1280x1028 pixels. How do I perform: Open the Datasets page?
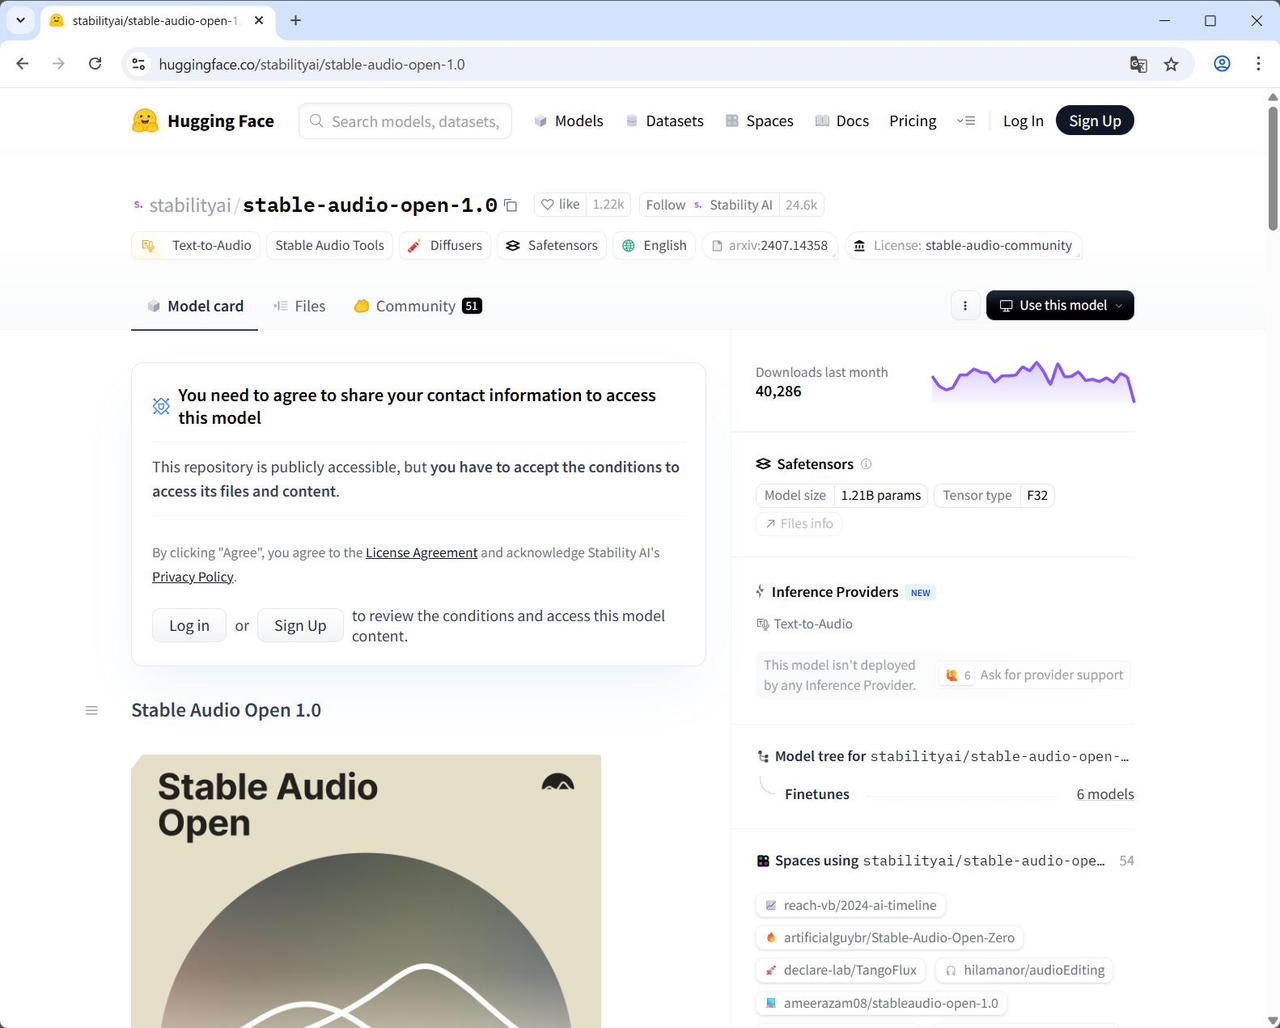click(x=664, y=121)
